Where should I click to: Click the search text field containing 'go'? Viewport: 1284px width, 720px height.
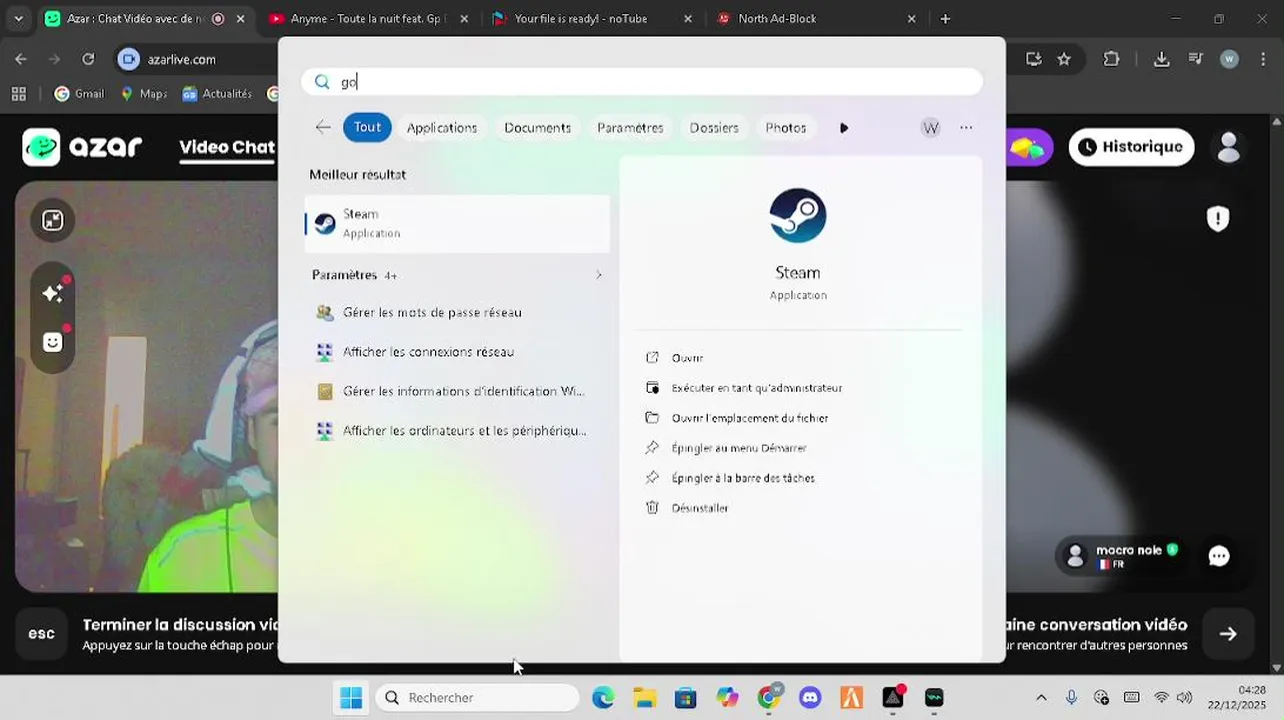click(x=642, y=82)
